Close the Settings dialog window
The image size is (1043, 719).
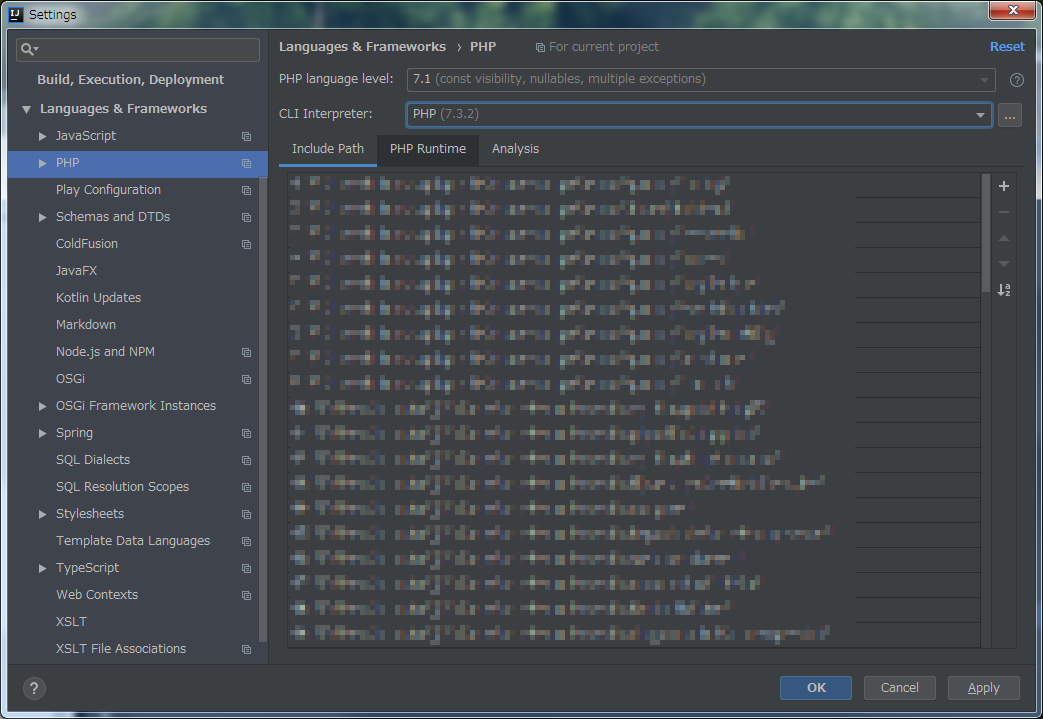click(1012, 10)
